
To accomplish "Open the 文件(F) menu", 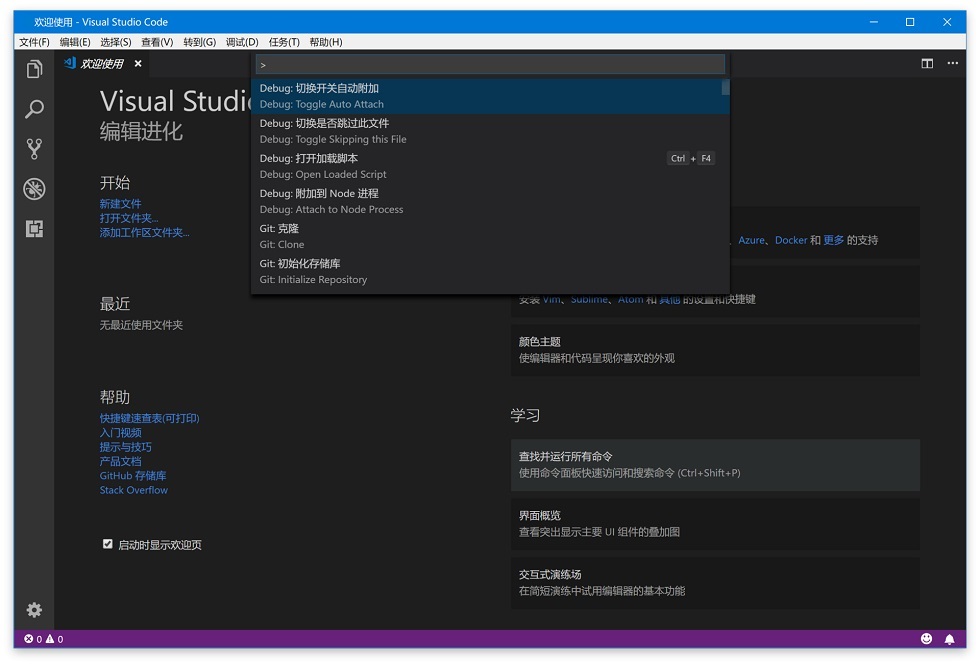I will 34,42.
